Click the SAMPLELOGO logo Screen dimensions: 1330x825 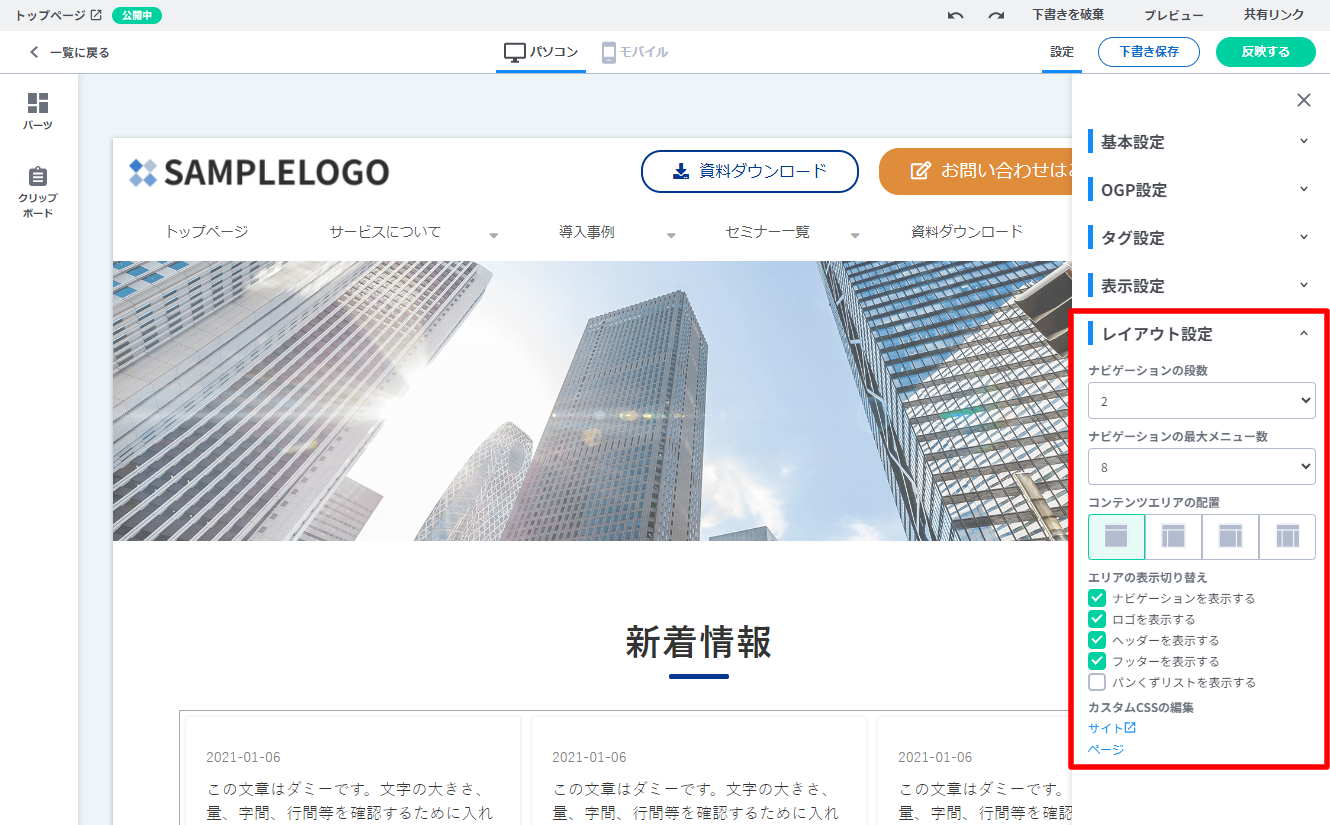pyautogui.click(x=259, y=172)
